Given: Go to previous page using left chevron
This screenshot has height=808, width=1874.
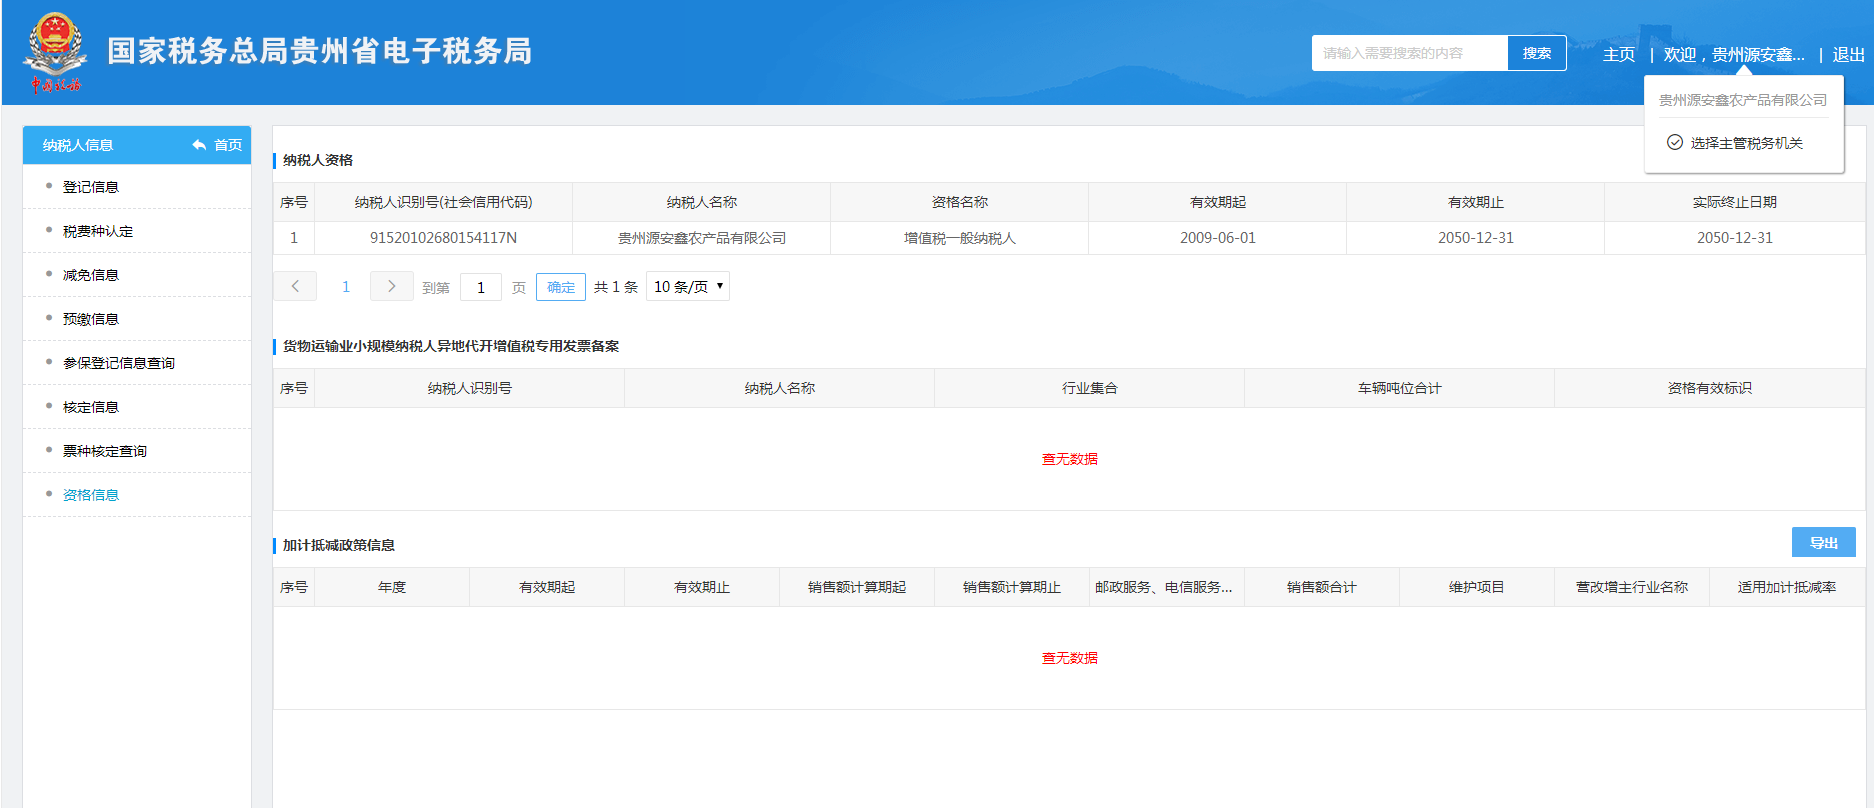Looking at the screenshot, I should coord(295,287).
